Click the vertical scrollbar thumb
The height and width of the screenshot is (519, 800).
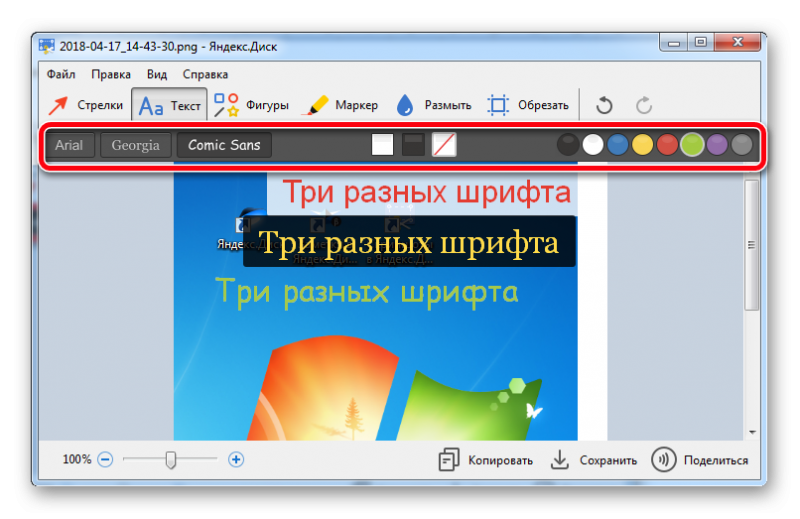[x=751, y=245]
